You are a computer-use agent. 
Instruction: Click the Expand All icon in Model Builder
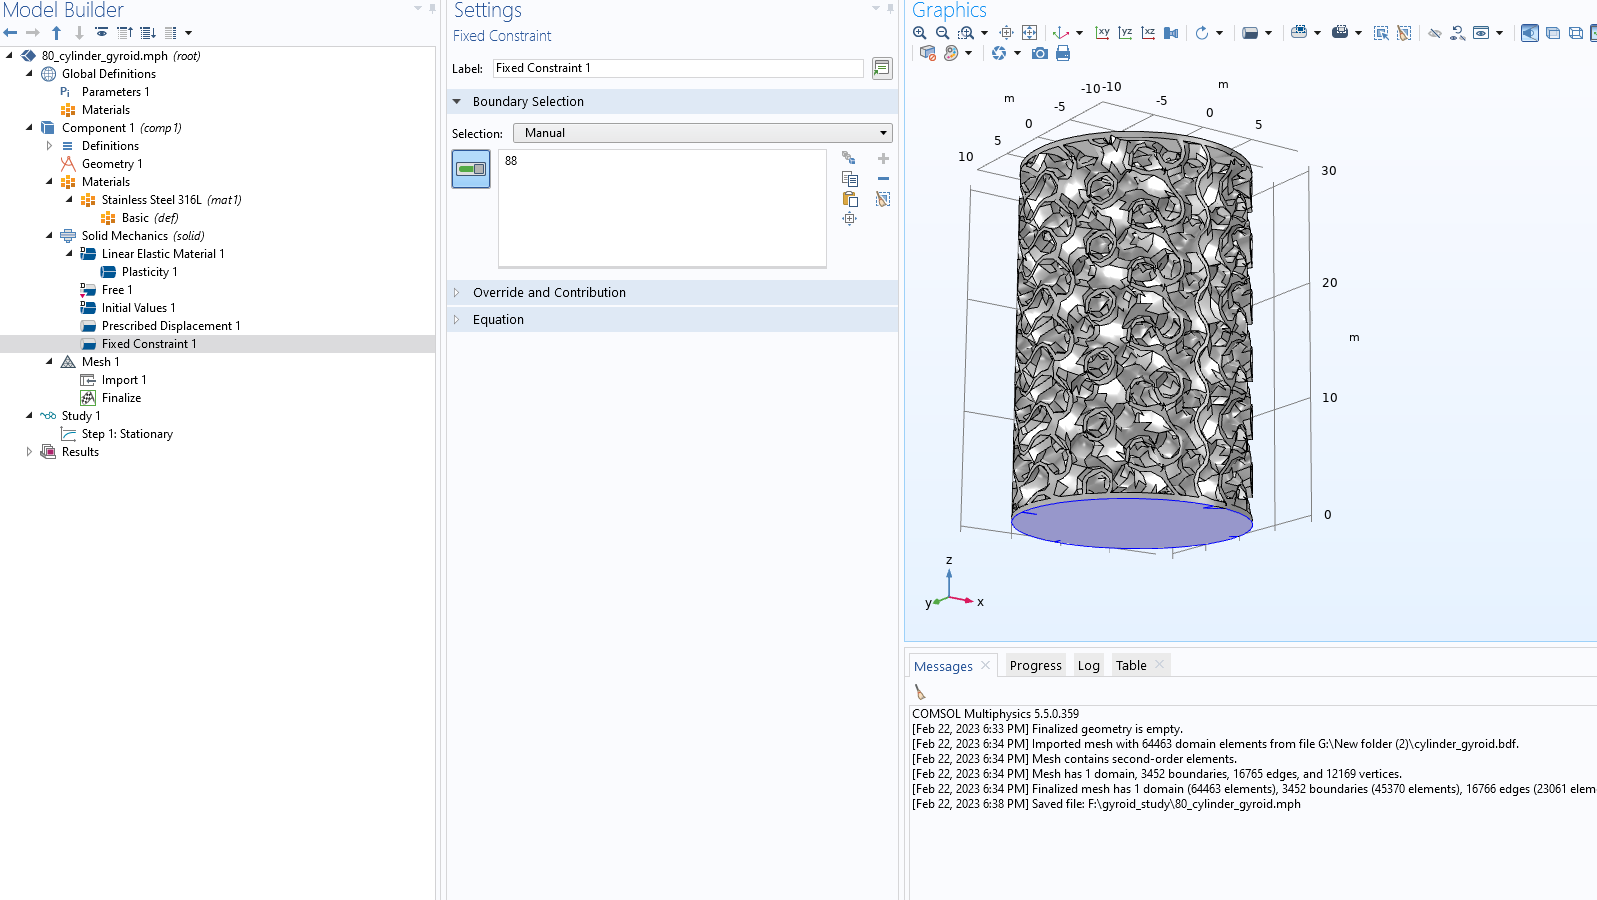(x=148, y=33)
